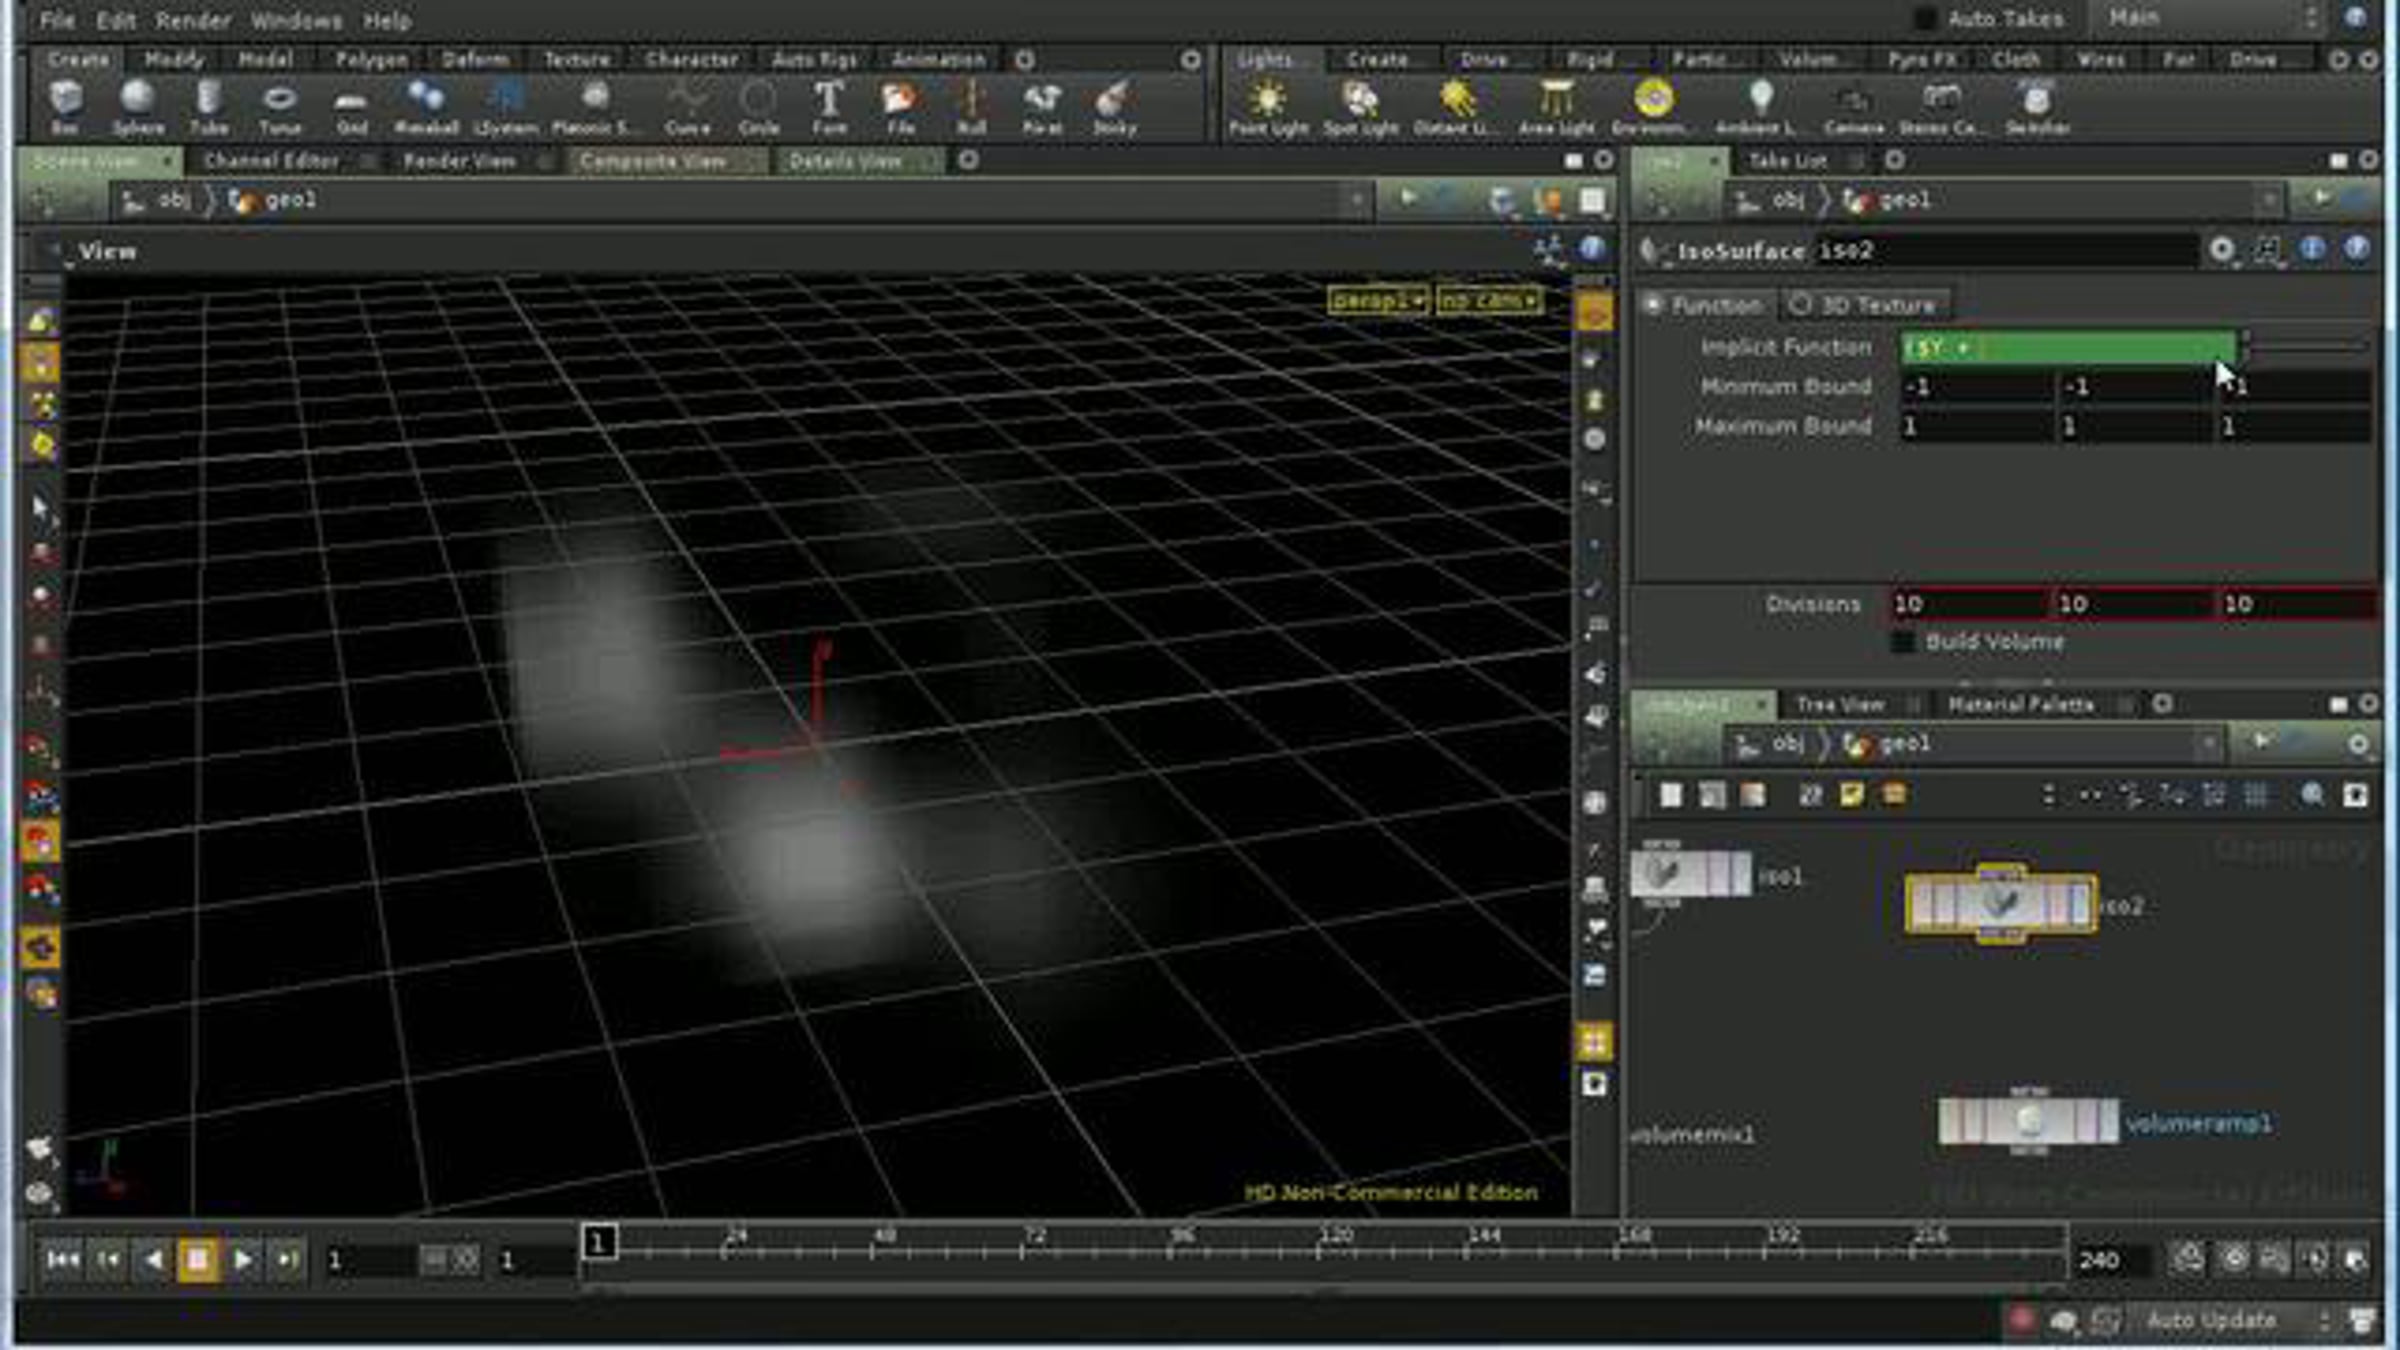Click the timeline at frame 120
This screenshot has height=1350, width=2400.
(1318, 1250)
